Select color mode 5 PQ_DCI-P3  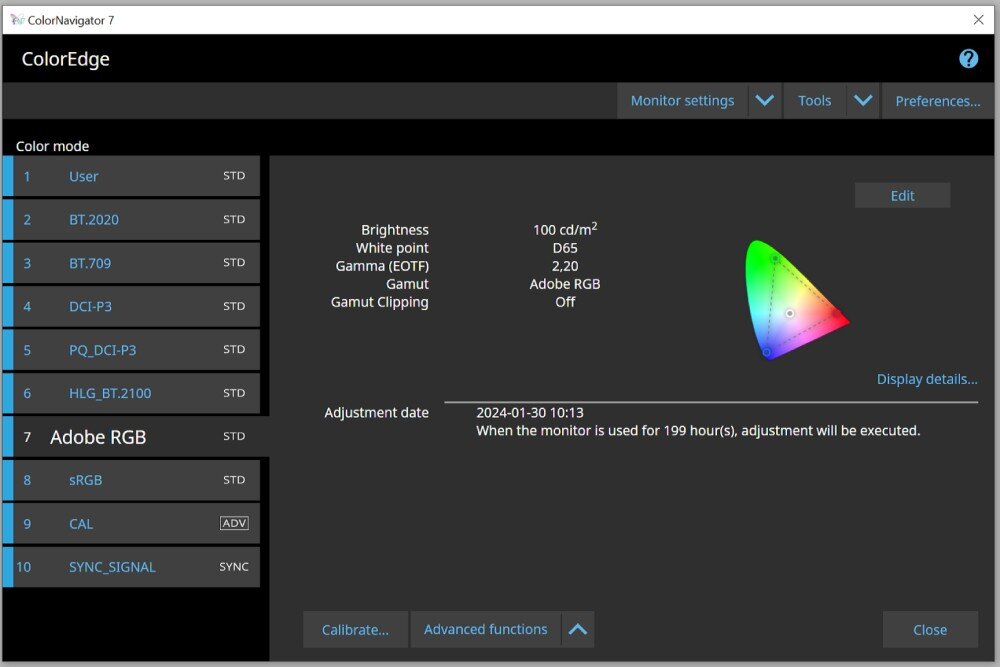click(131, 349)
